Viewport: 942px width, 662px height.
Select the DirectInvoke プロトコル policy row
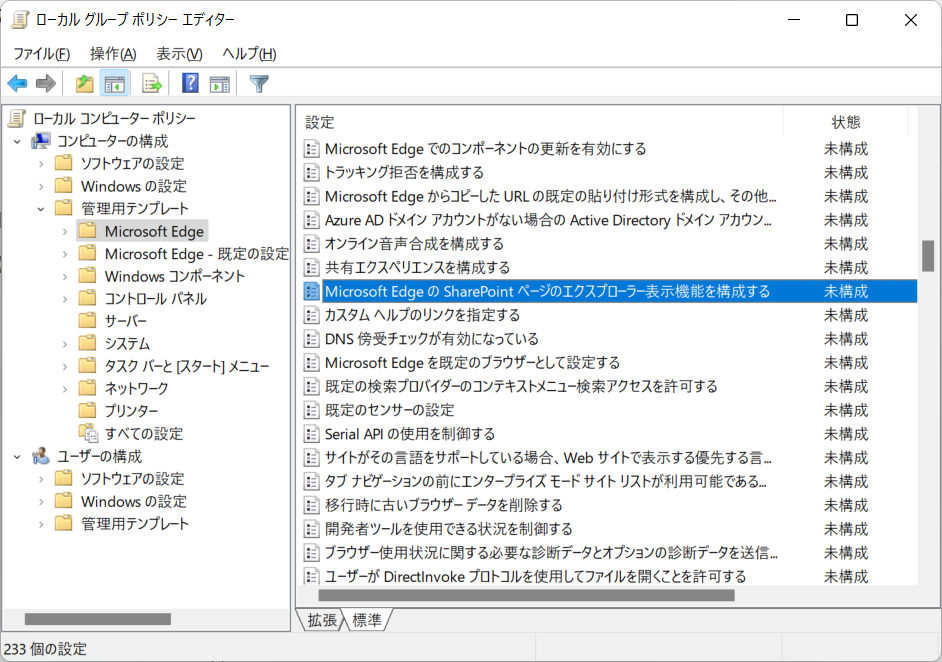tap(609, 577)
